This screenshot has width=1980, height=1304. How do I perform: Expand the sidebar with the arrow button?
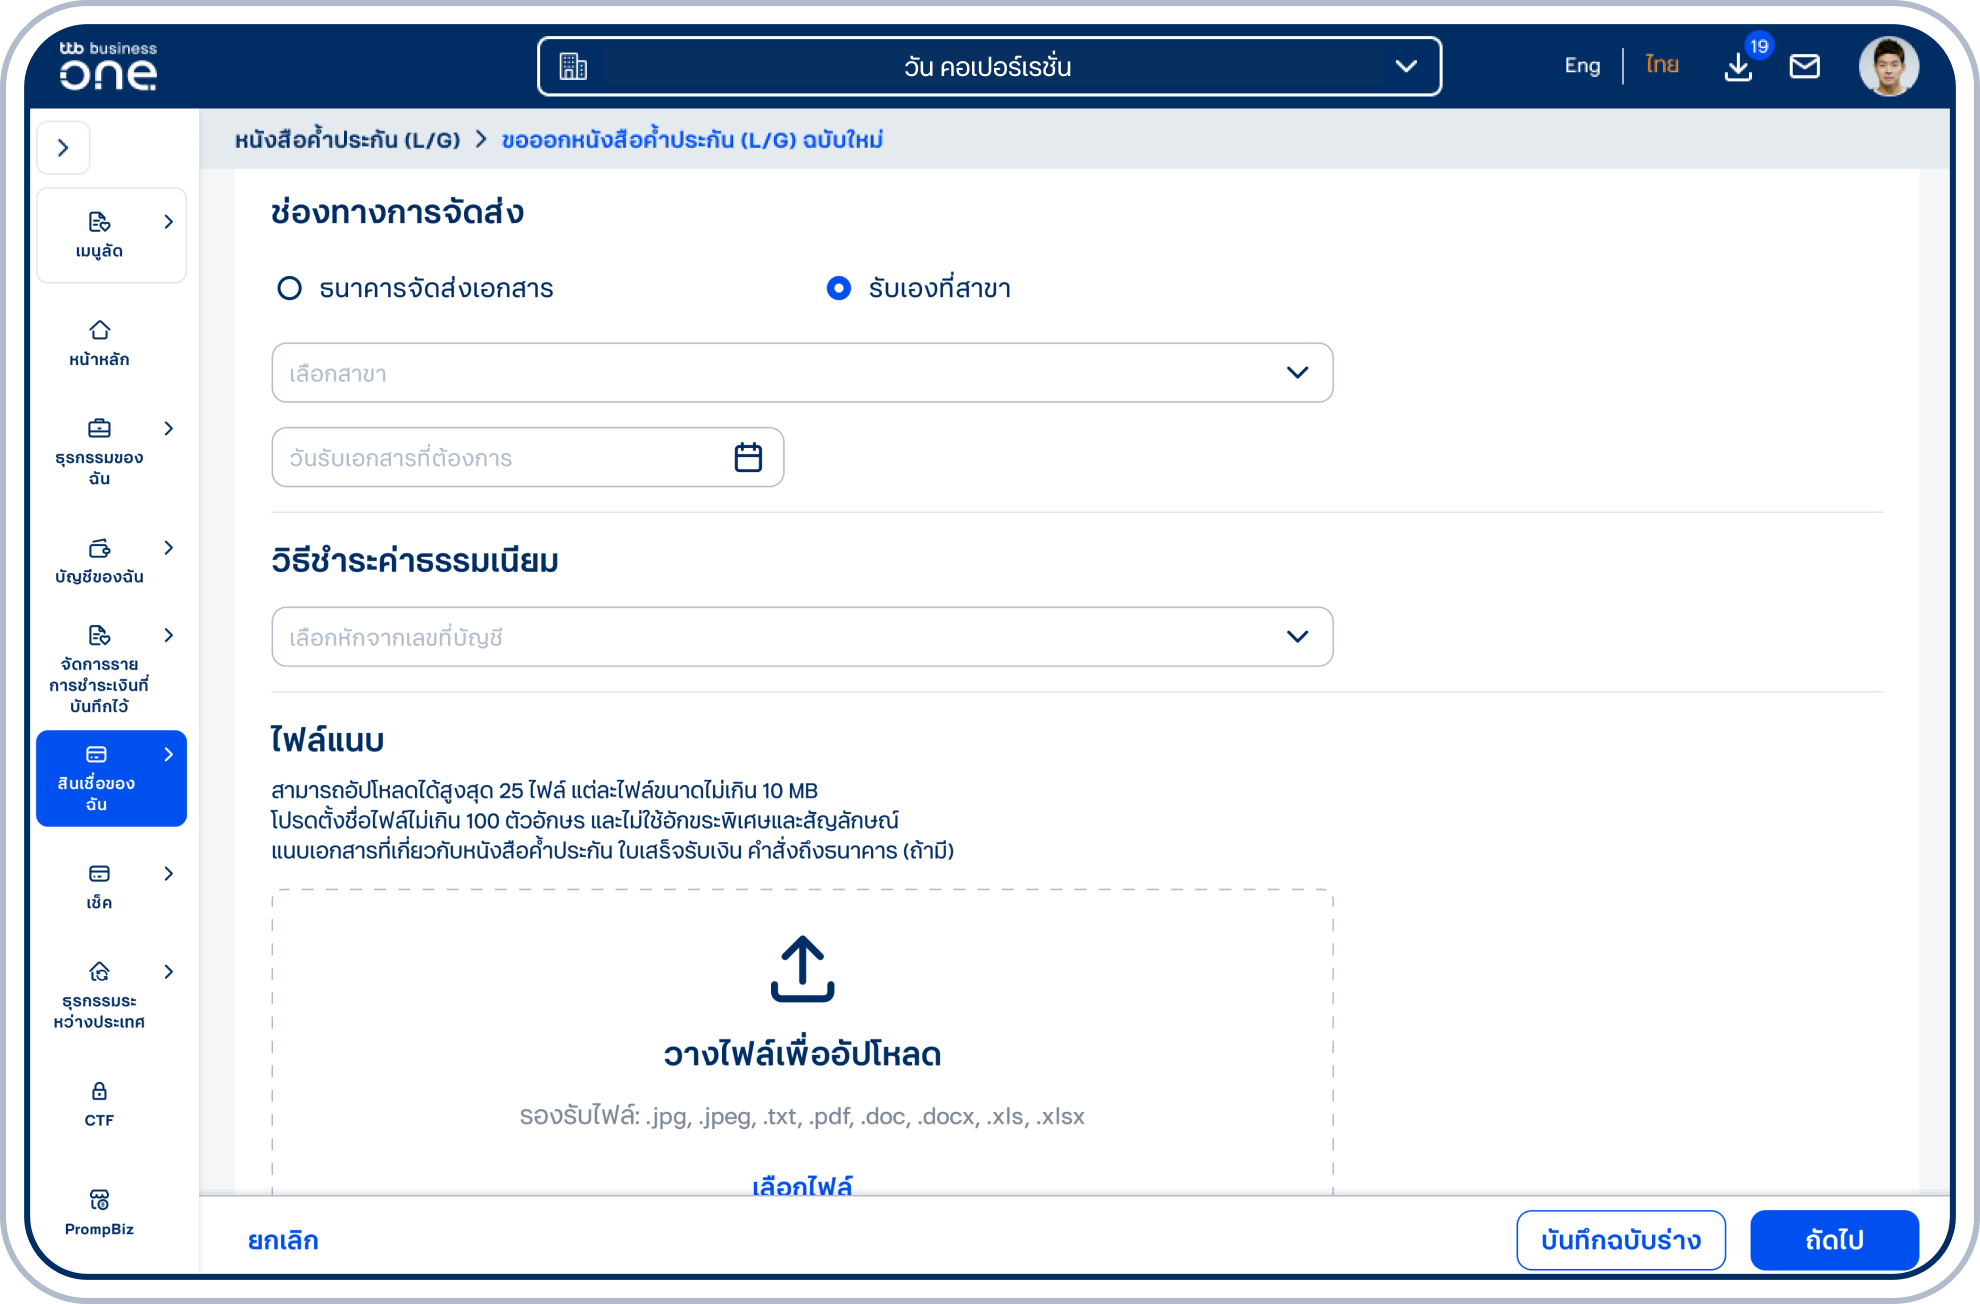(64, 148)
